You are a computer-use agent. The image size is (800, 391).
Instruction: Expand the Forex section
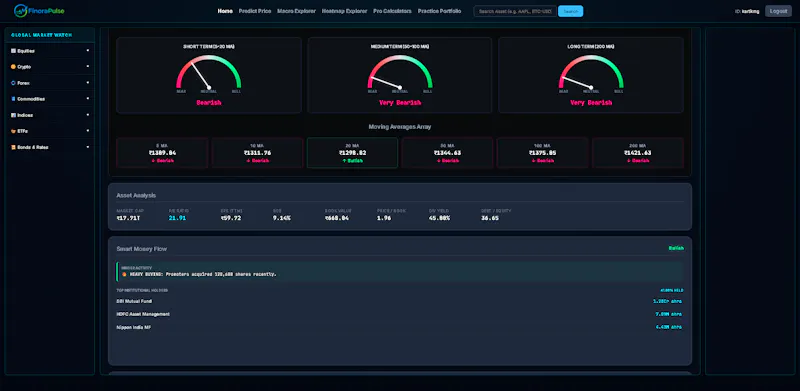tap(88, 82)
